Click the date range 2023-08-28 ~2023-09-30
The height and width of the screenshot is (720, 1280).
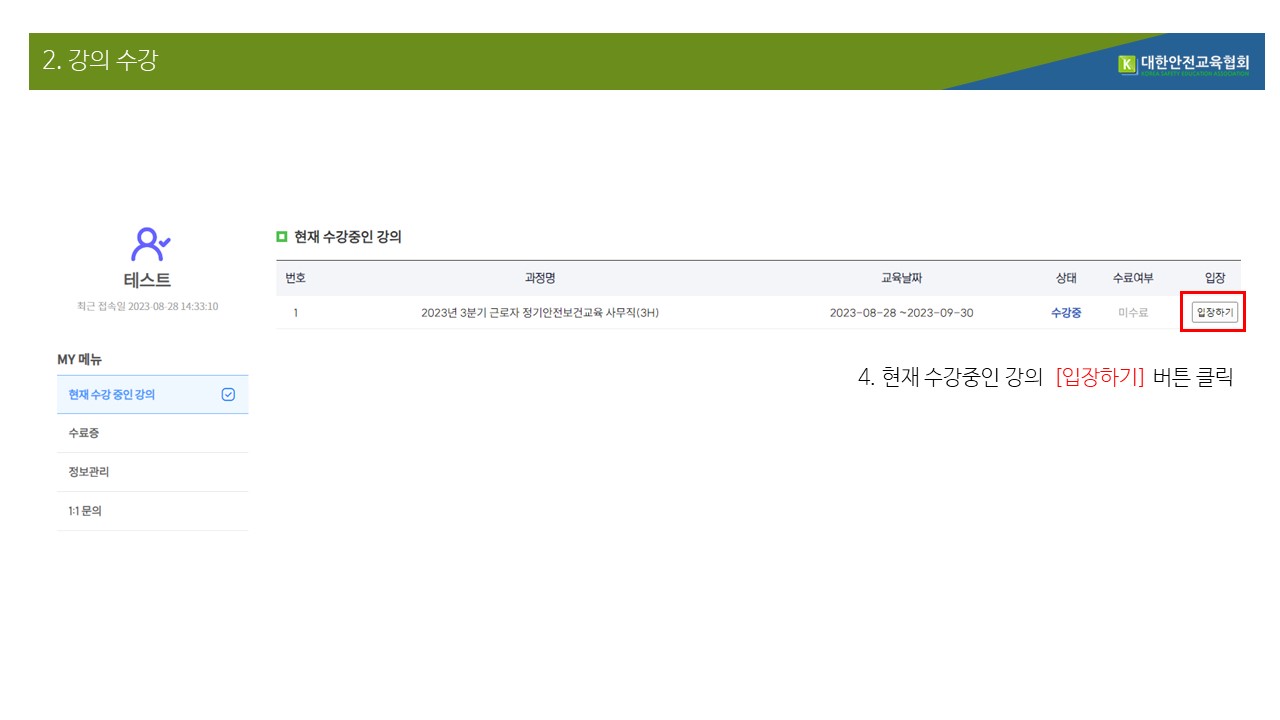pos(901,313)
